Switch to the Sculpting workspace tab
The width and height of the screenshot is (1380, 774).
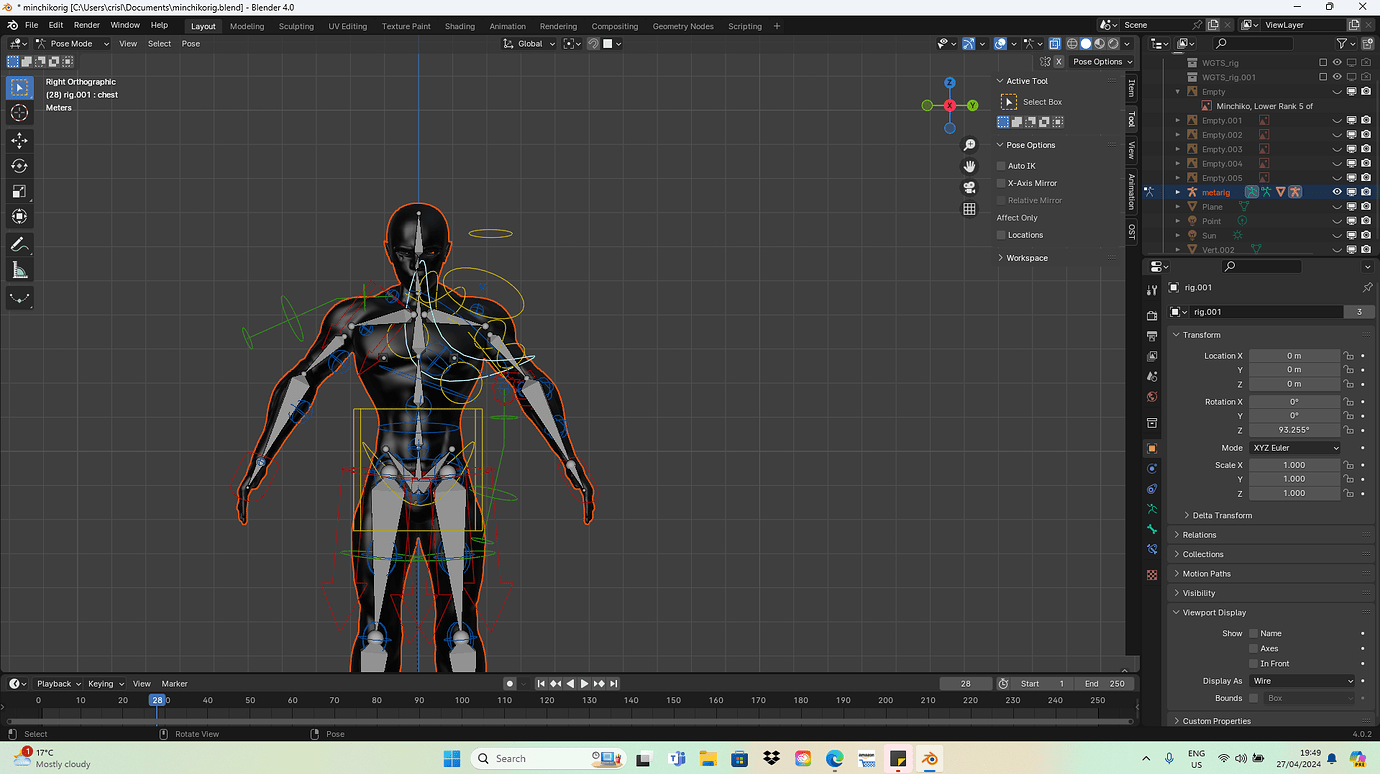tap(296, 26)
